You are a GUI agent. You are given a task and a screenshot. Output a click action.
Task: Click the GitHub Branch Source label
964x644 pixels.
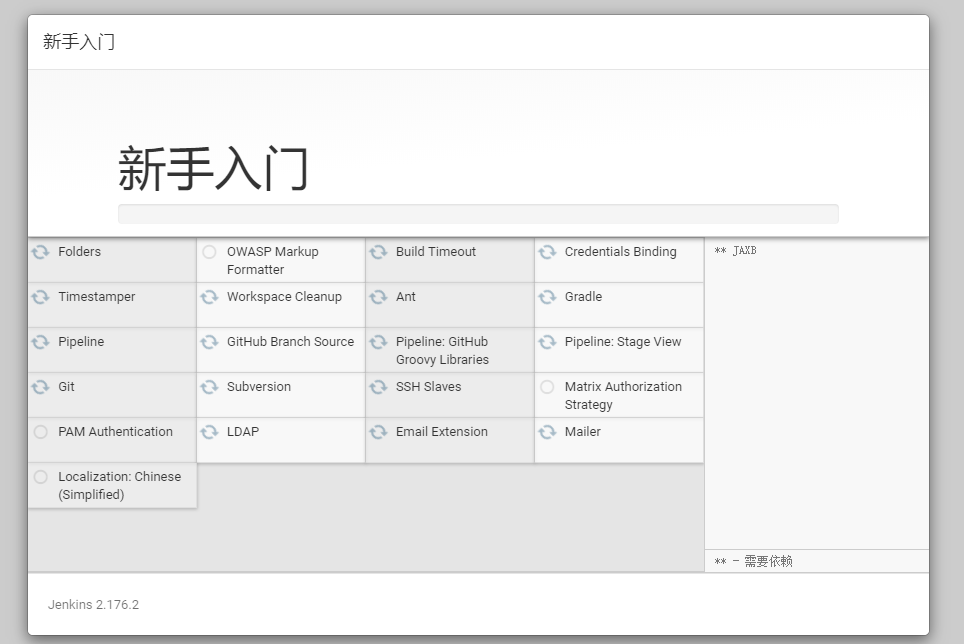(x=290, y=341)
